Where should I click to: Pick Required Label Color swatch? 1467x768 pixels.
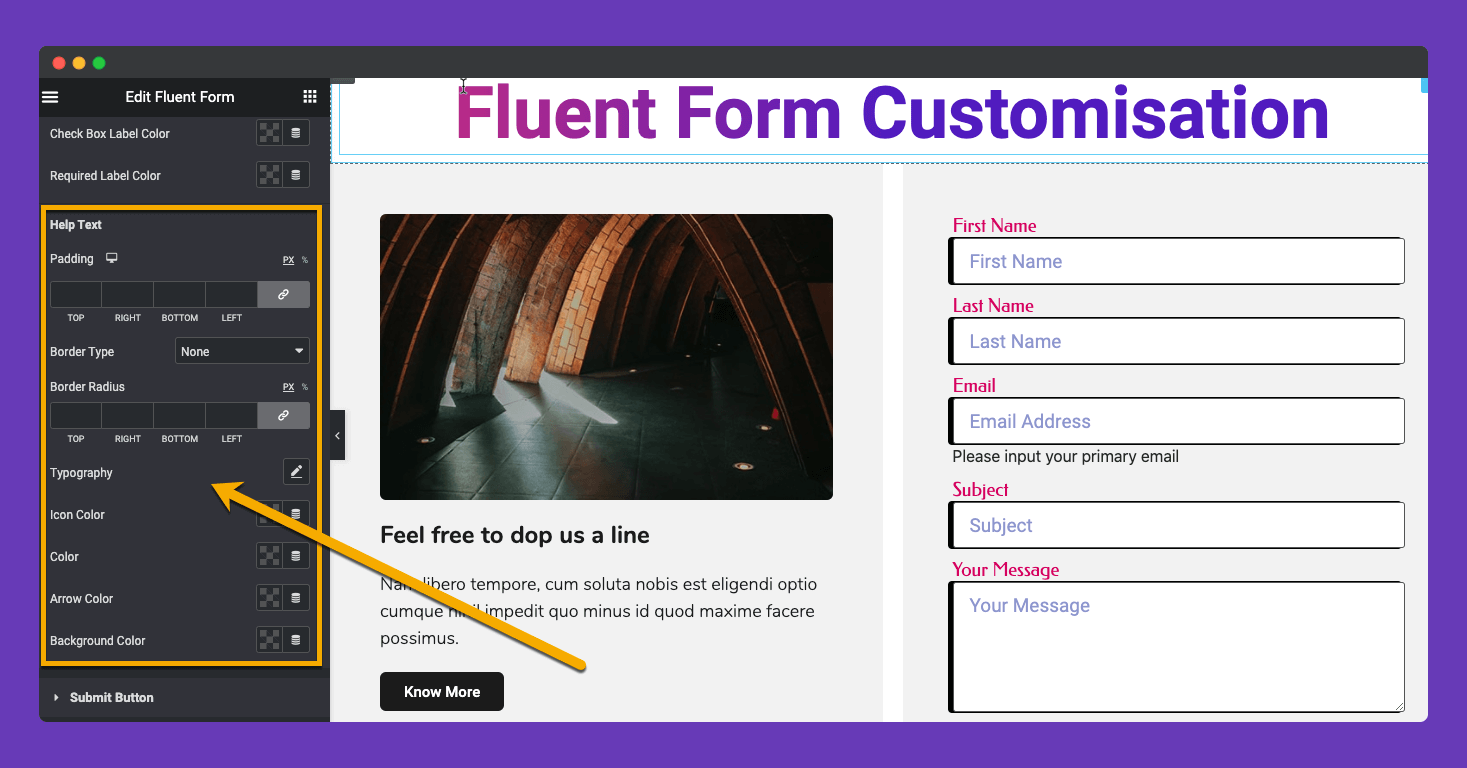click(x=270, y=175)
